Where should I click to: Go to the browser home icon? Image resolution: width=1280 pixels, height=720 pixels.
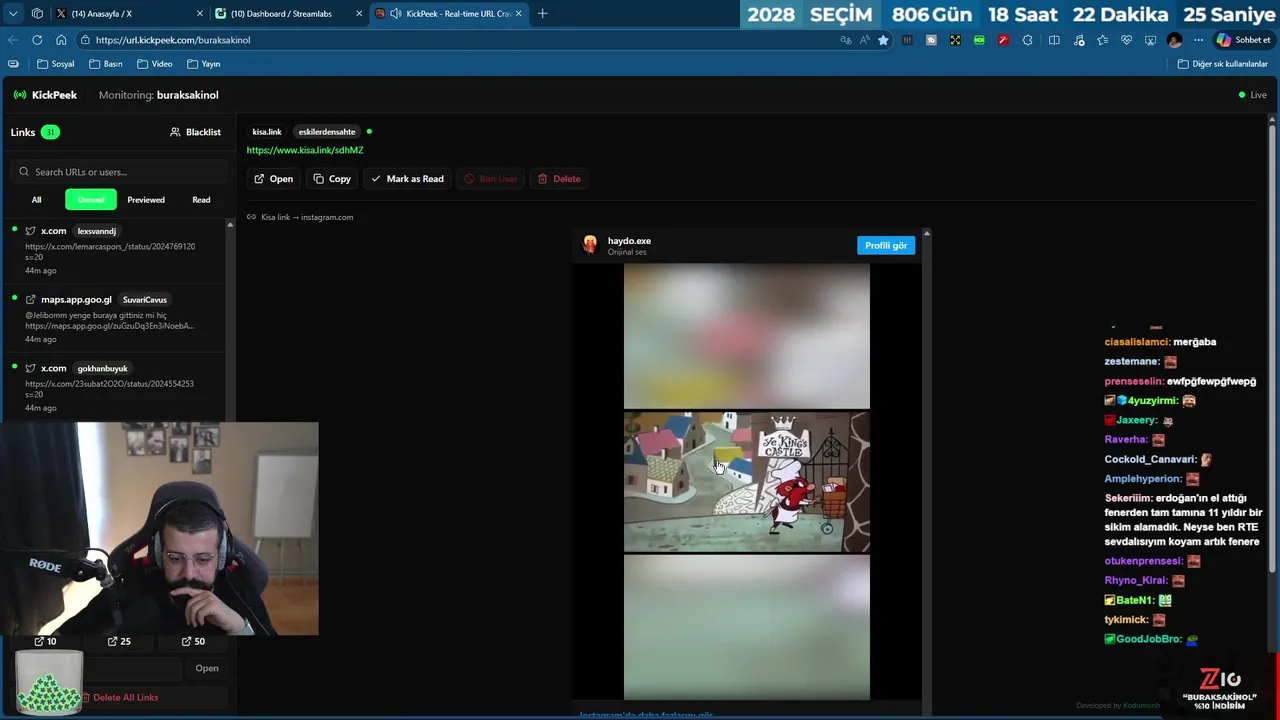(x=61, y=40)
